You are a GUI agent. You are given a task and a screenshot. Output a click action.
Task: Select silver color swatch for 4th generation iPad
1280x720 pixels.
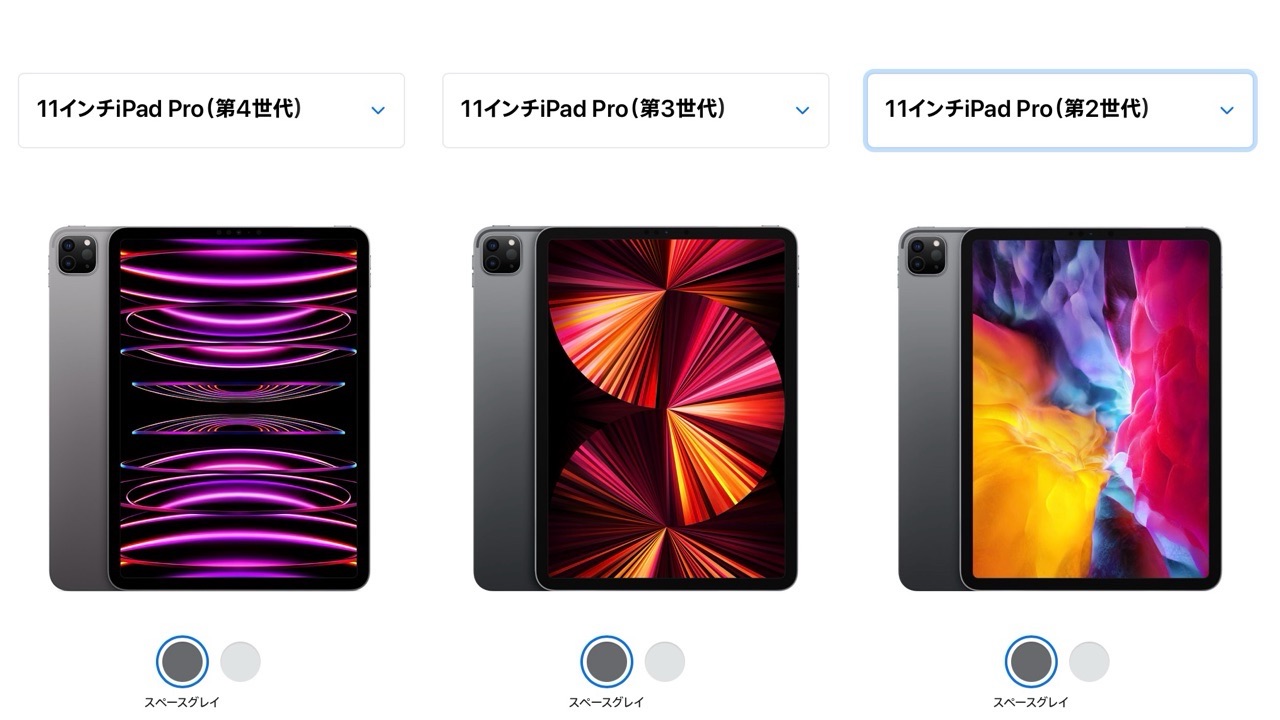tap(240, 662)
